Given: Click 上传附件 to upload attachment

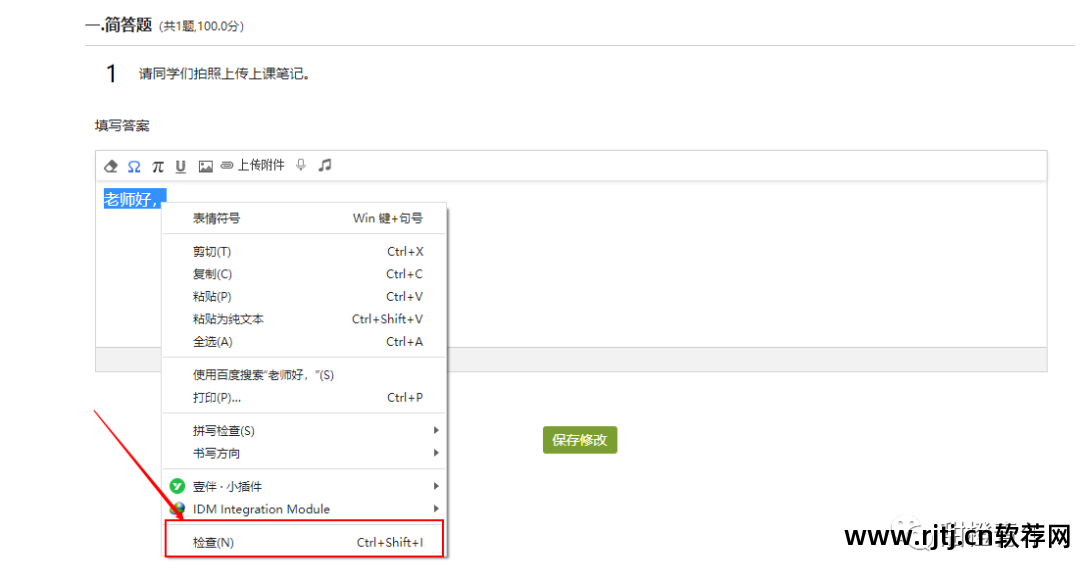Looking at the screenshot, I should coord(252,165).
